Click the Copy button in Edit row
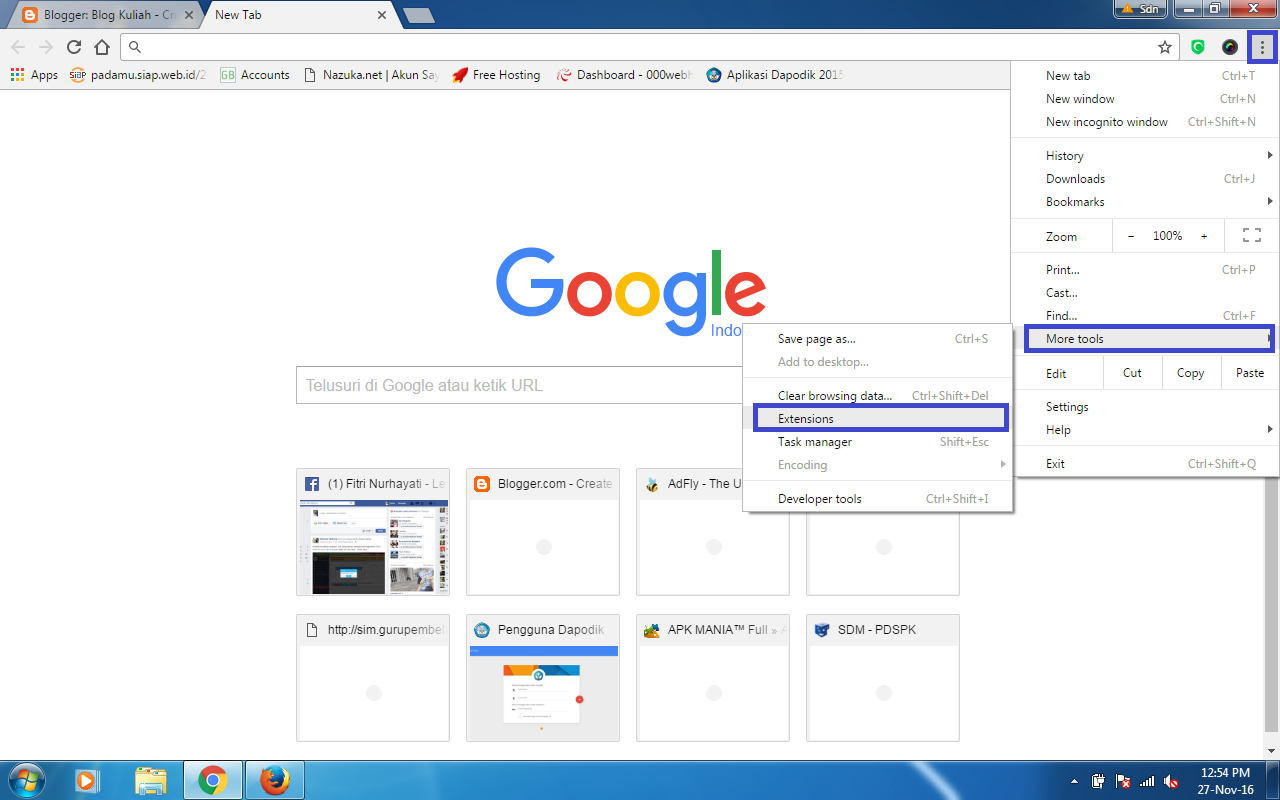Viewport: 1280px width, 800px height. pos(1190,373)
